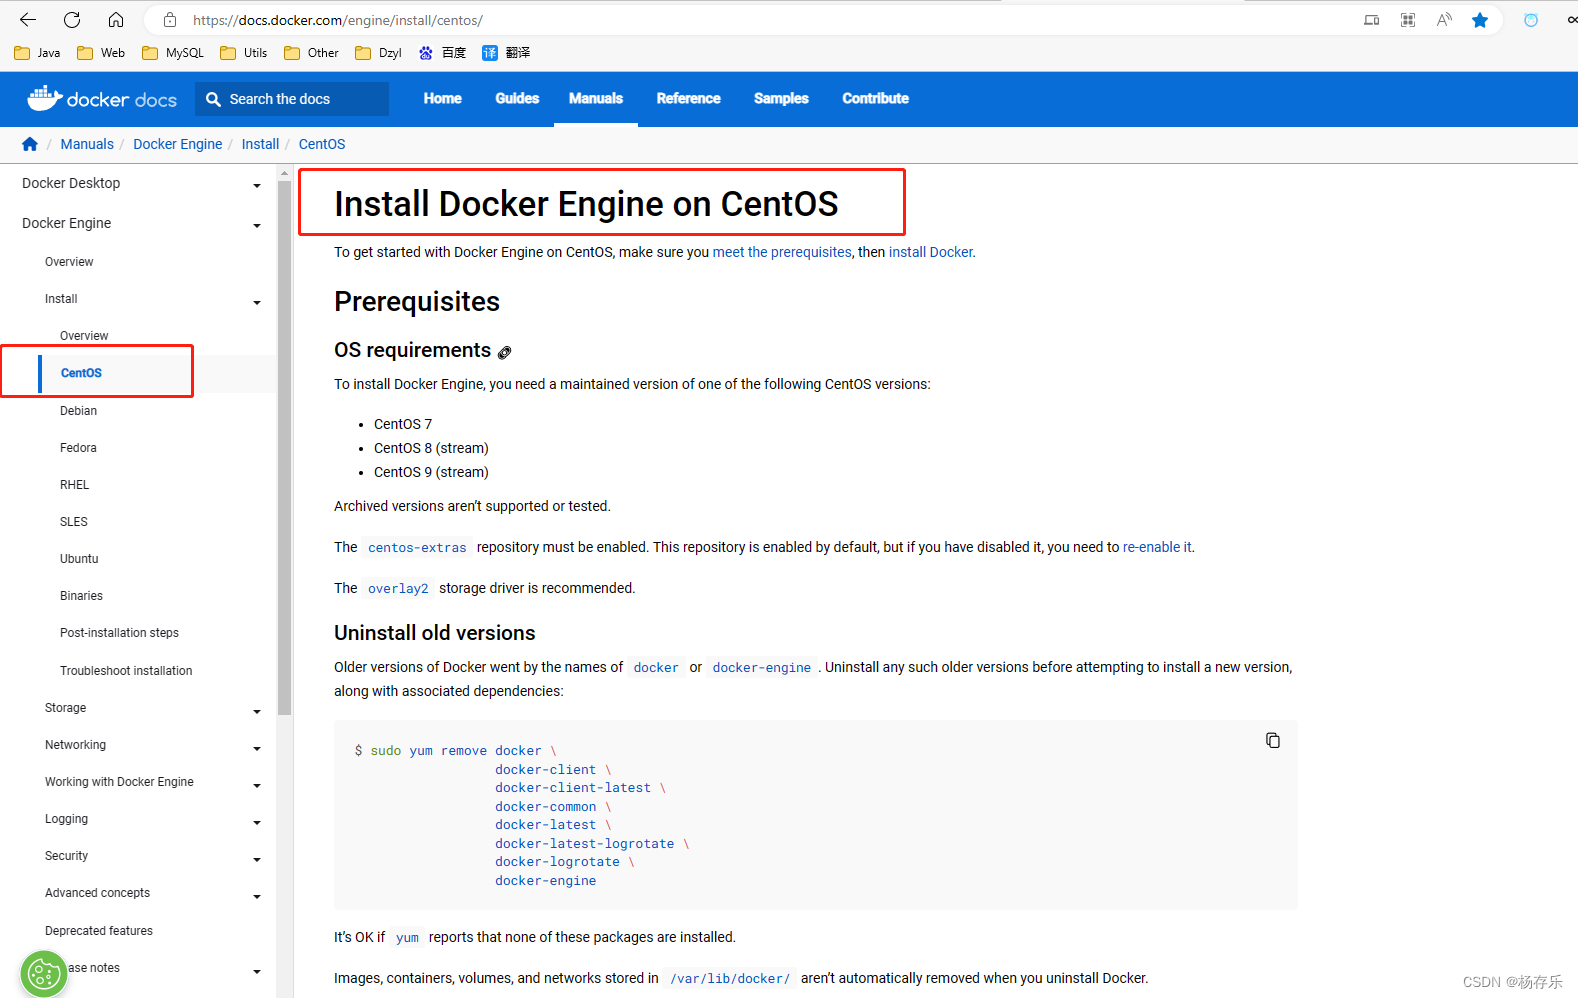Switch to the Home nav tab
The image size is (1578, 998).
[x=442, y=98]
